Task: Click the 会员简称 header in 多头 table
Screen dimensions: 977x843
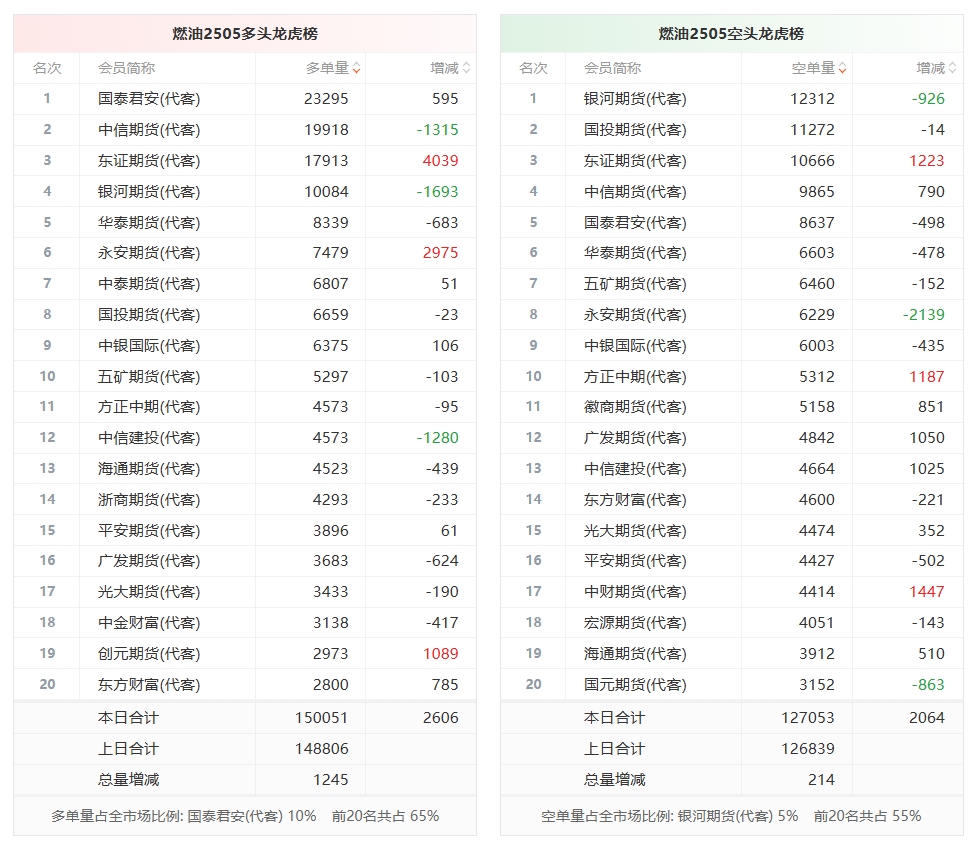Action: (x=127, y=68)
